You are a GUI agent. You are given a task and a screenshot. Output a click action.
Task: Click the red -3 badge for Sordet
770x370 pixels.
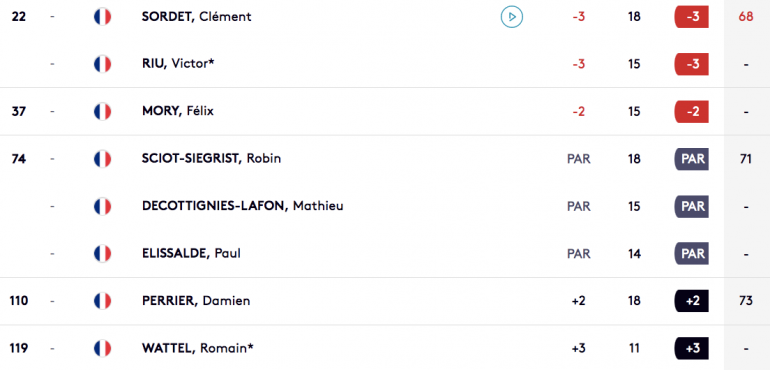pyautogui.click(x=691, y=17)
